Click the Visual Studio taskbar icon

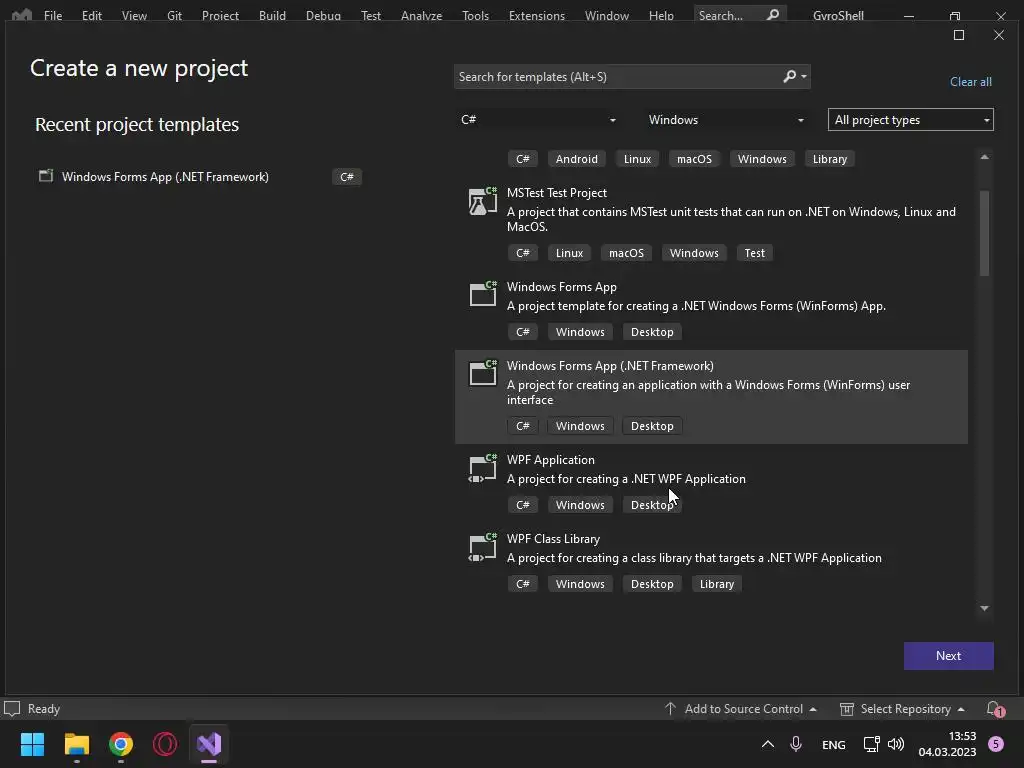click(209, 744)
